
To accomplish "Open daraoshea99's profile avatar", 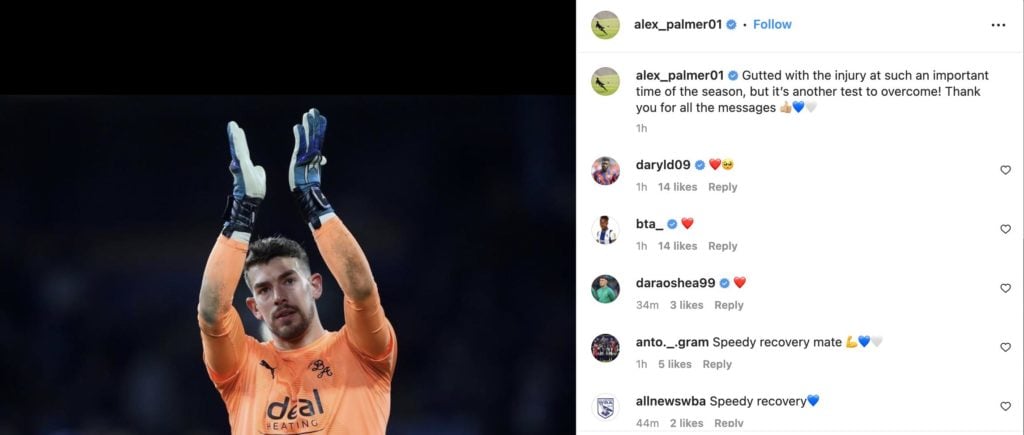I will [605, 289].
